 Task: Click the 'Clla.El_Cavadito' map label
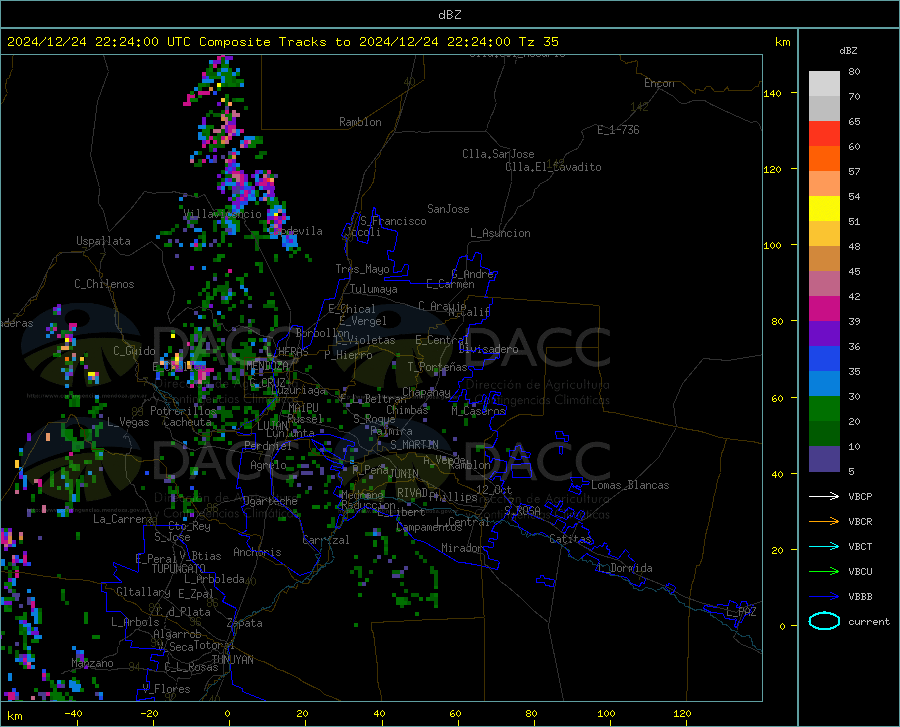[553, 167]
